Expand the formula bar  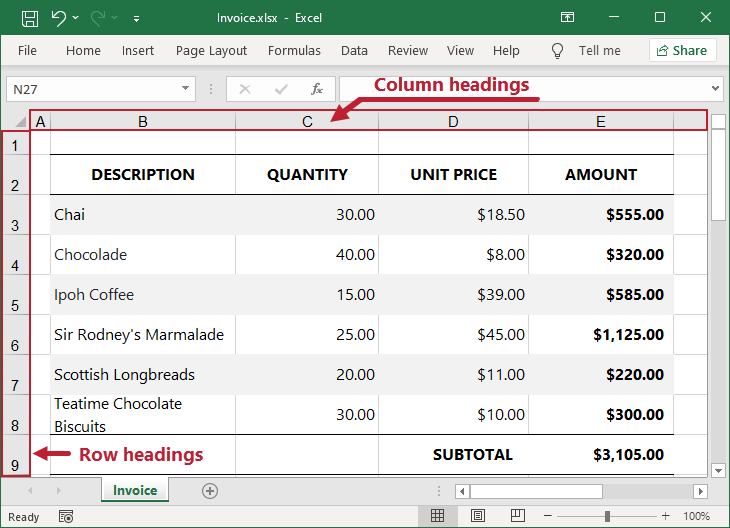(x=714, y=89)
